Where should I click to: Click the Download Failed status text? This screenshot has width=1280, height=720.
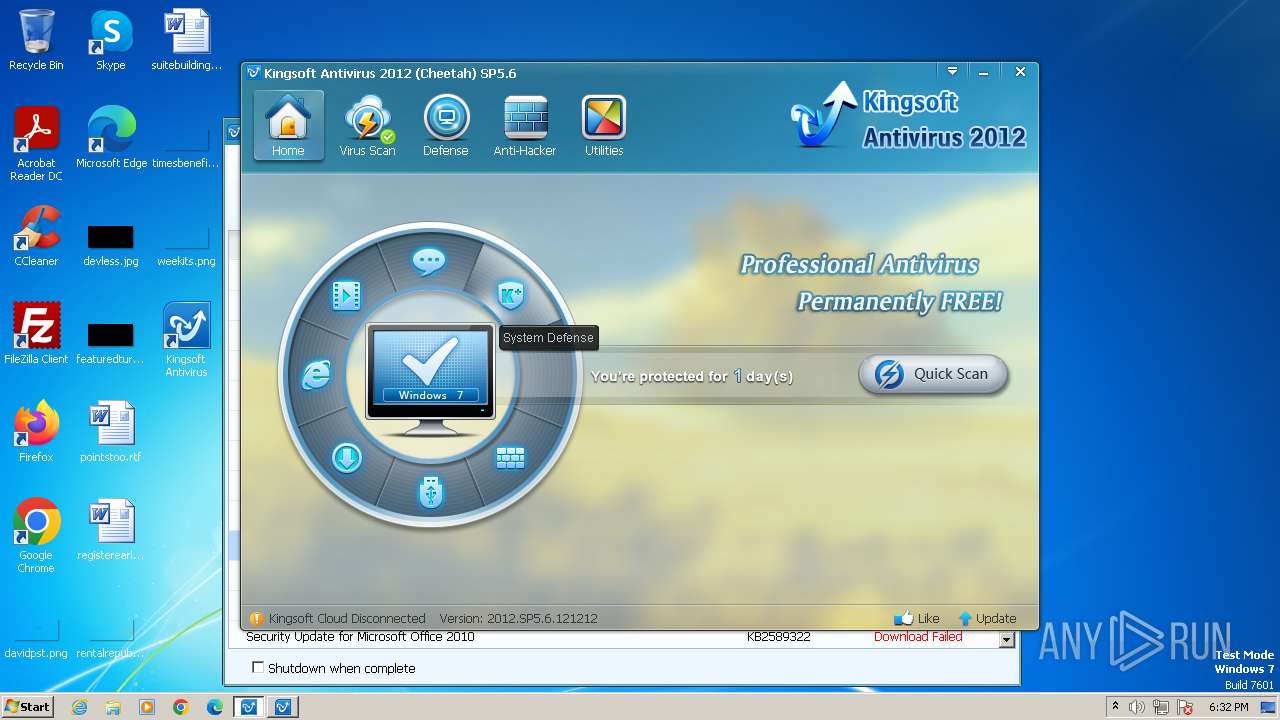[x=918, y=637]
